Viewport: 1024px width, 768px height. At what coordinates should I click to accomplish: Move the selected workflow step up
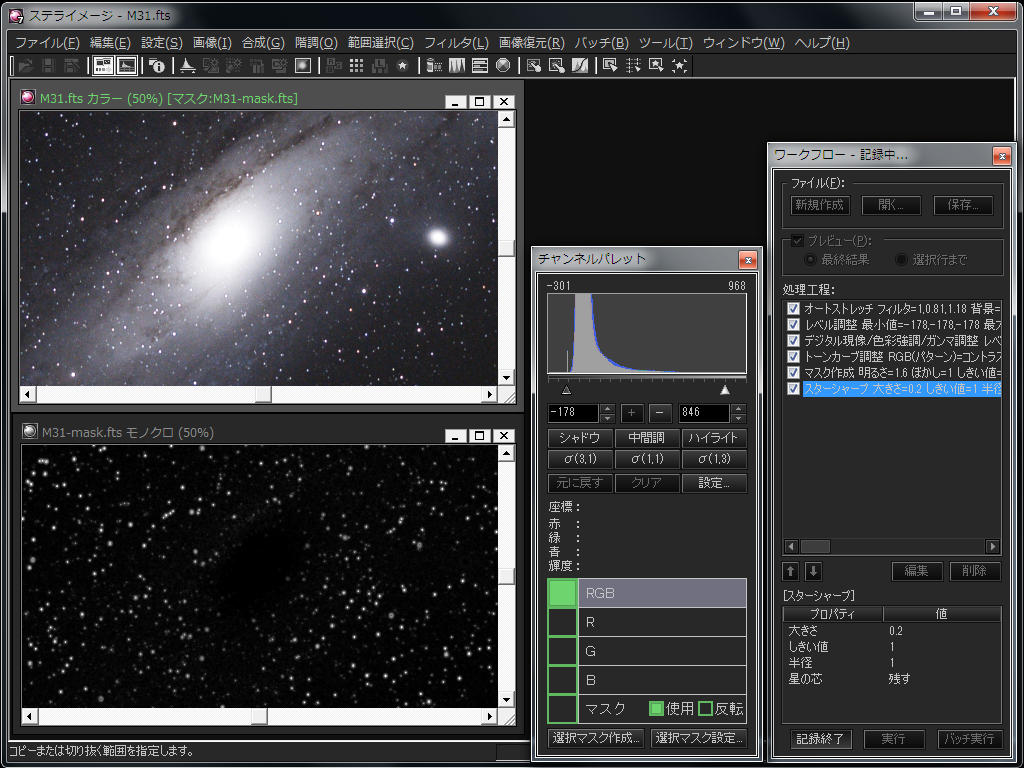(790, 571)
